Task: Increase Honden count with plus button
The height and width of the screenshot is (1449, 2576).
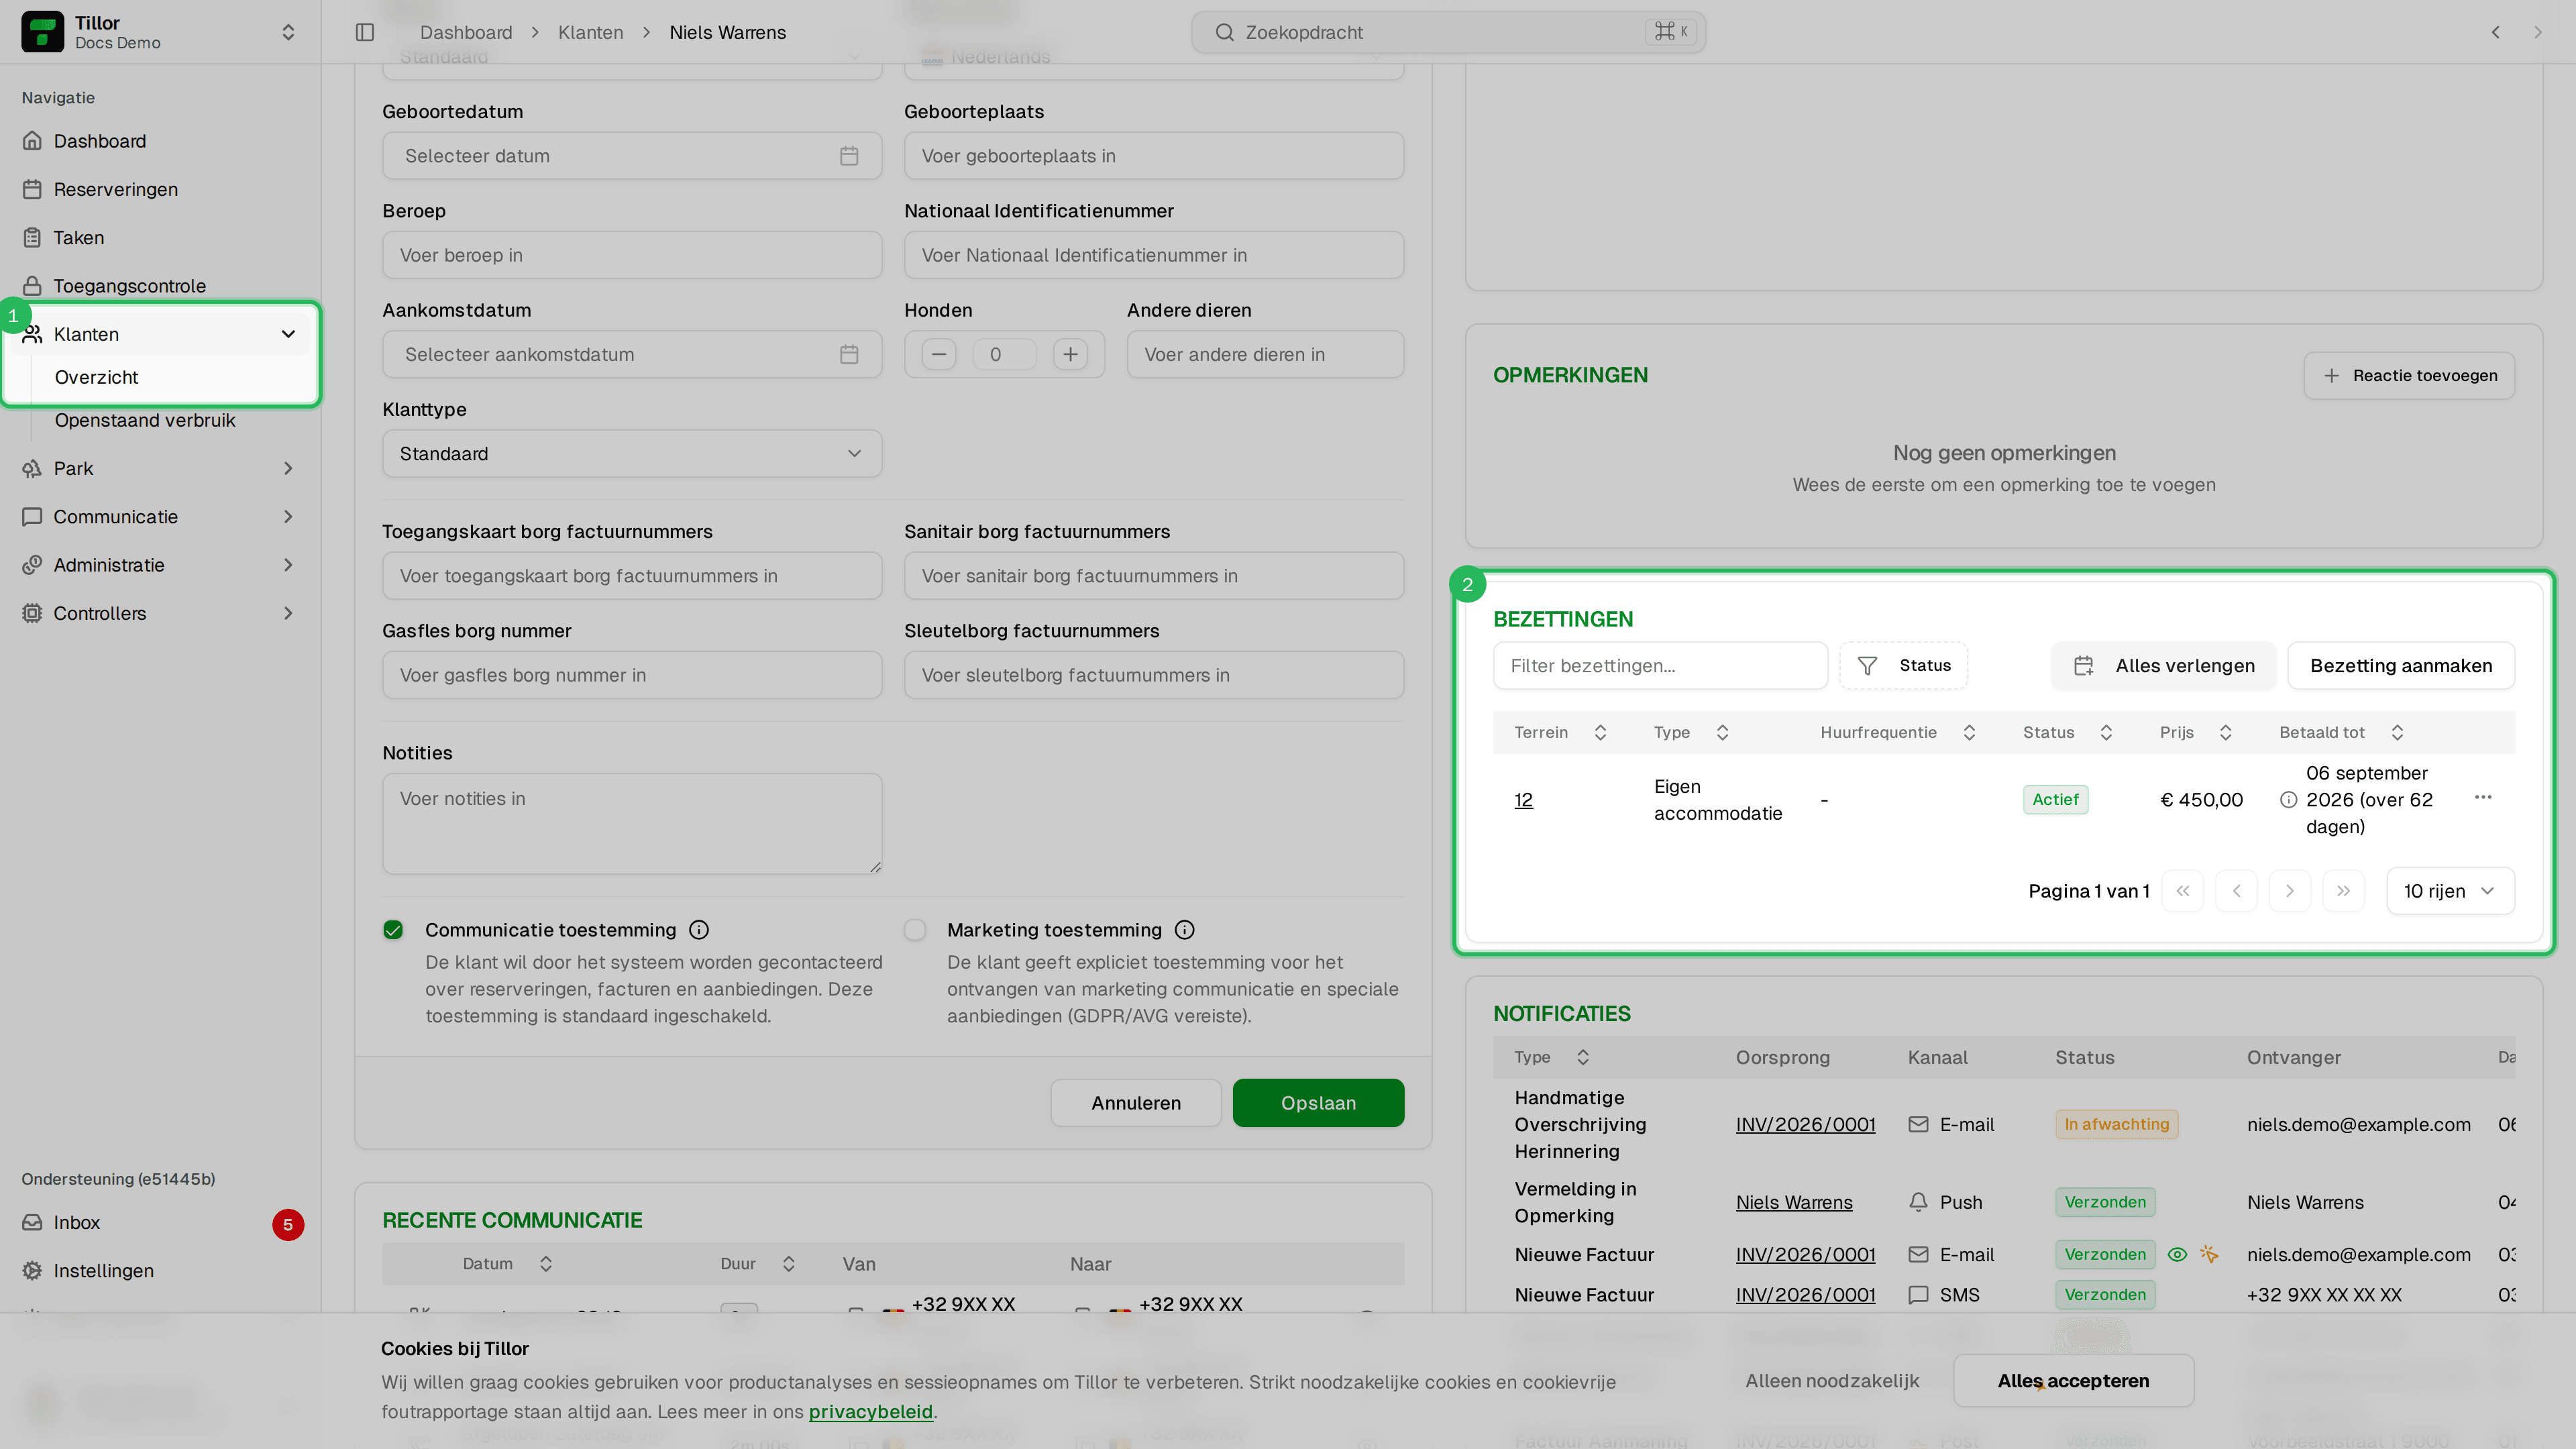Action: coord(1070,354)
